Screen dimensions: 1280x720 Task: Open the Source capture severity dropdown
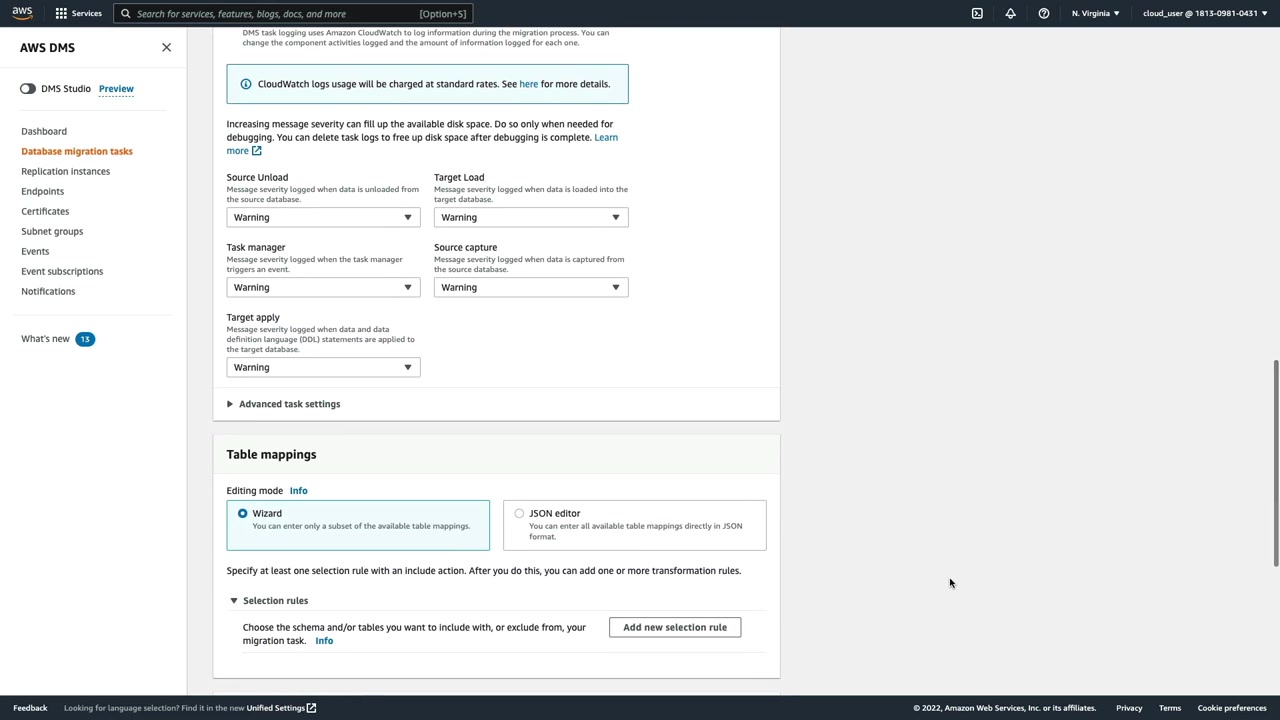point(531,287)
